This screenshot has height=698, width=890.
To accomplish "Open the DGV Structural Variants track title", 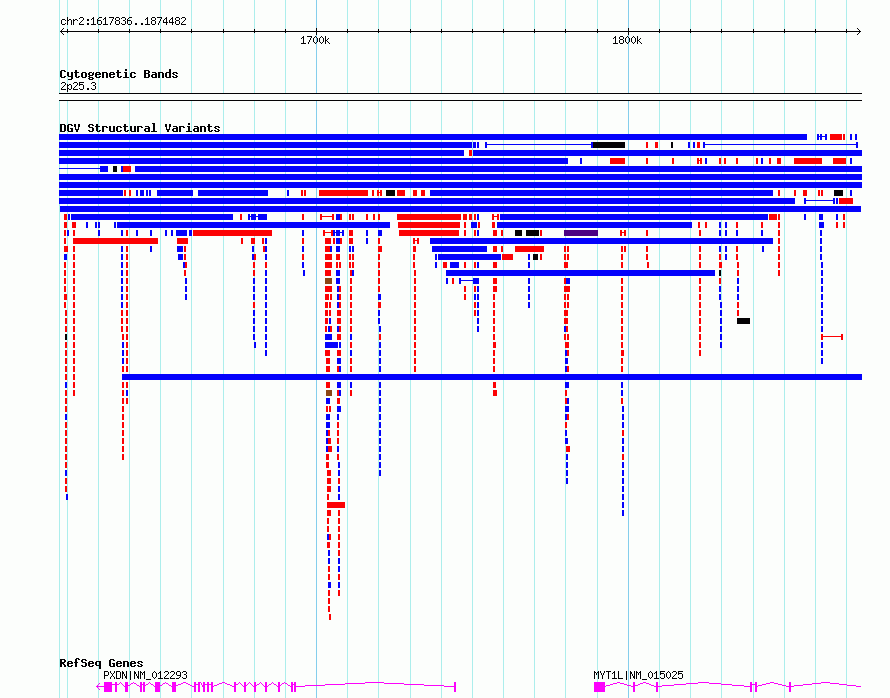I will coord(140,128).
